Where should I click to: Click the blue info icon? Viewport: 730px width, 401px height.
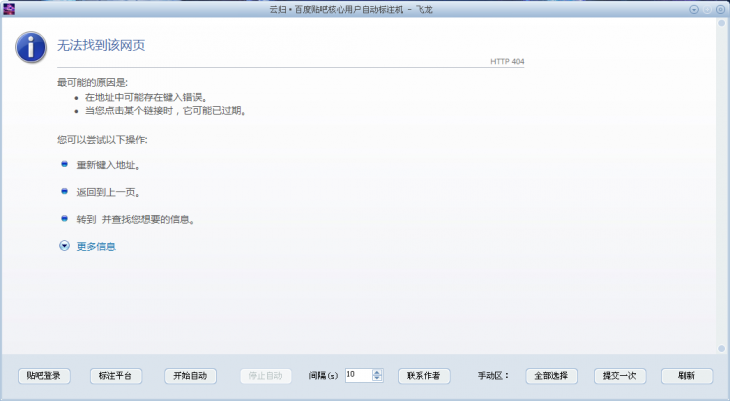pyautogui.click(x=31, y=47)
